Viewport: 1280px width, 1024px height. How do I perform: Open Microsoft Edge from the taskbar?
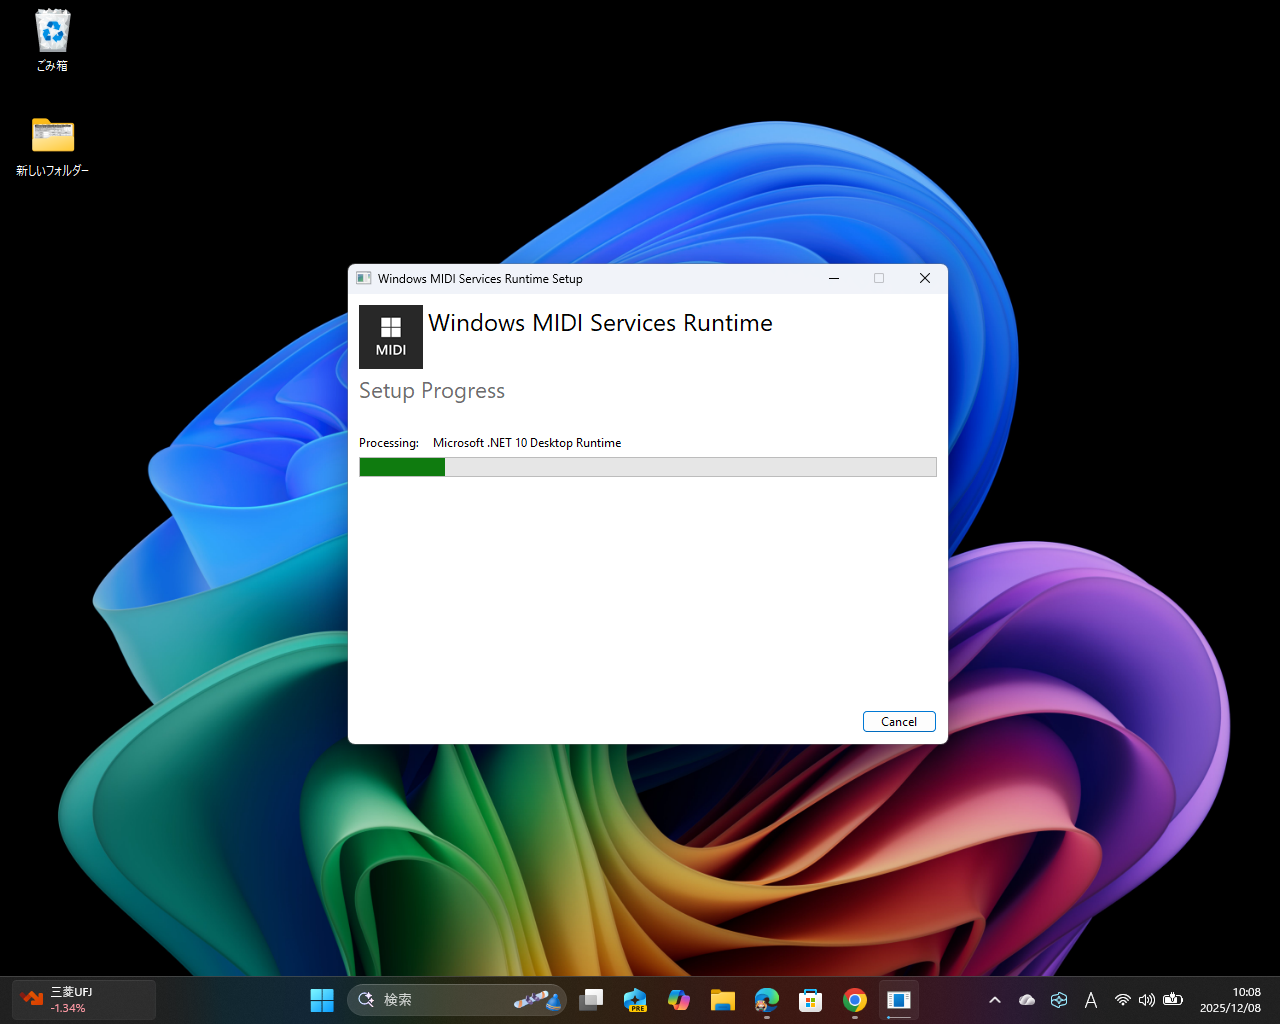[x=767, y=1000]
